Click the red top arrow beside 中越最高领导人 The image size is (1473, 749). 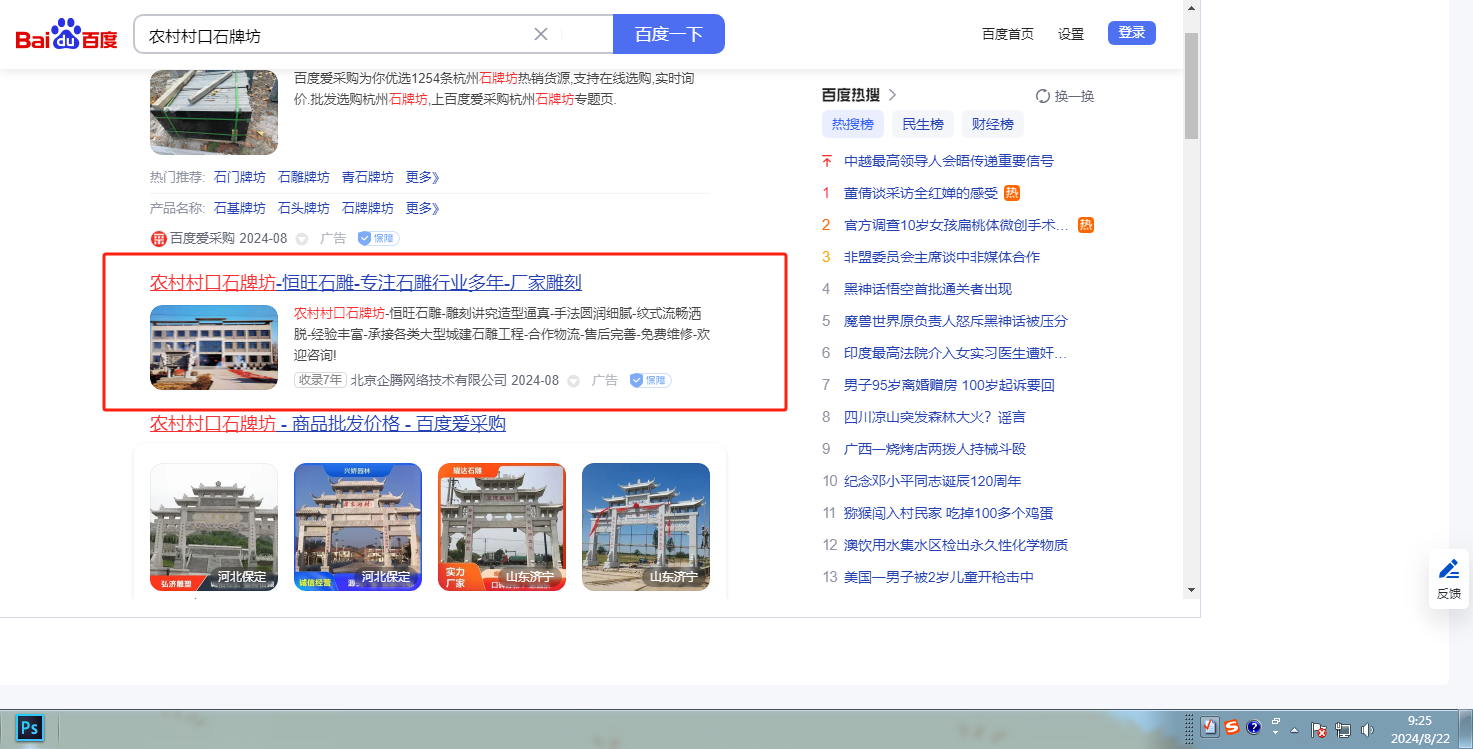(x=827, y=161)
